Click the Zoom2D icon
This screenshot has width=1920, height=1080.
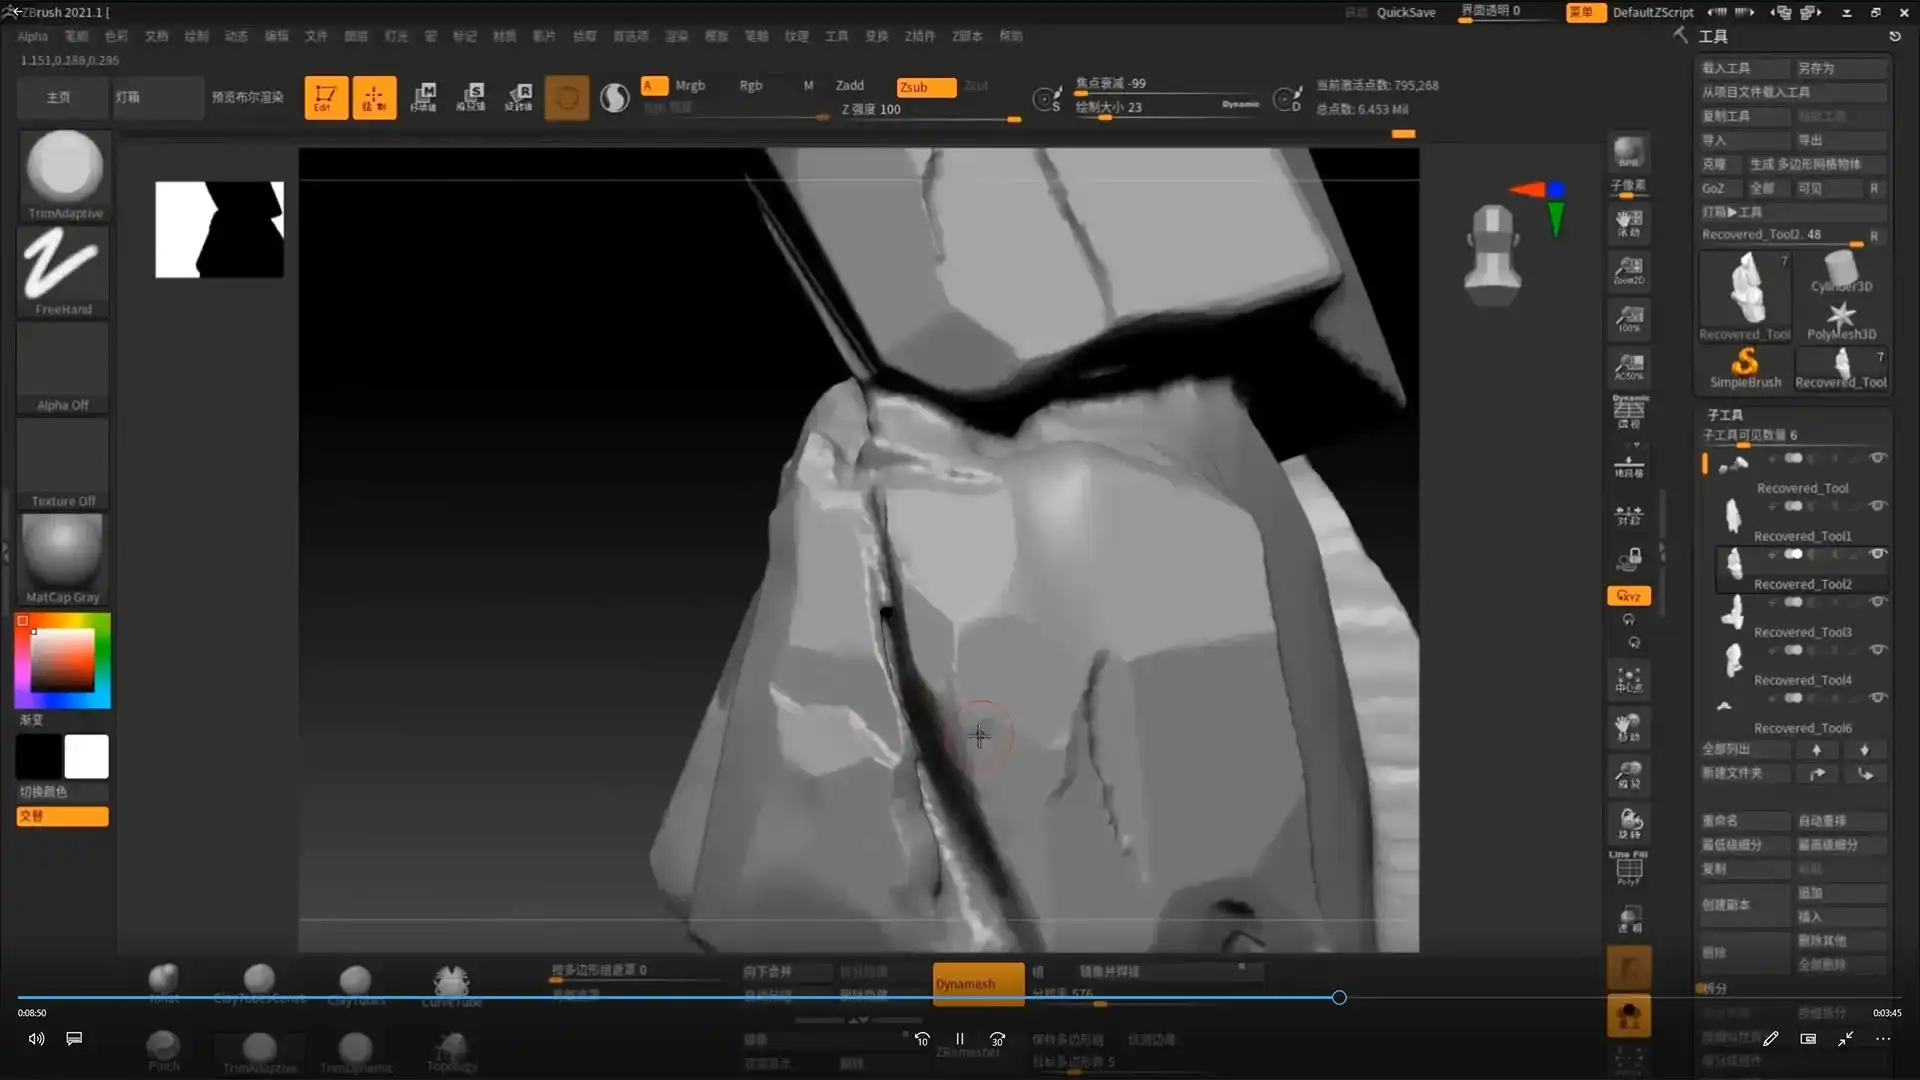[1629, 270]
